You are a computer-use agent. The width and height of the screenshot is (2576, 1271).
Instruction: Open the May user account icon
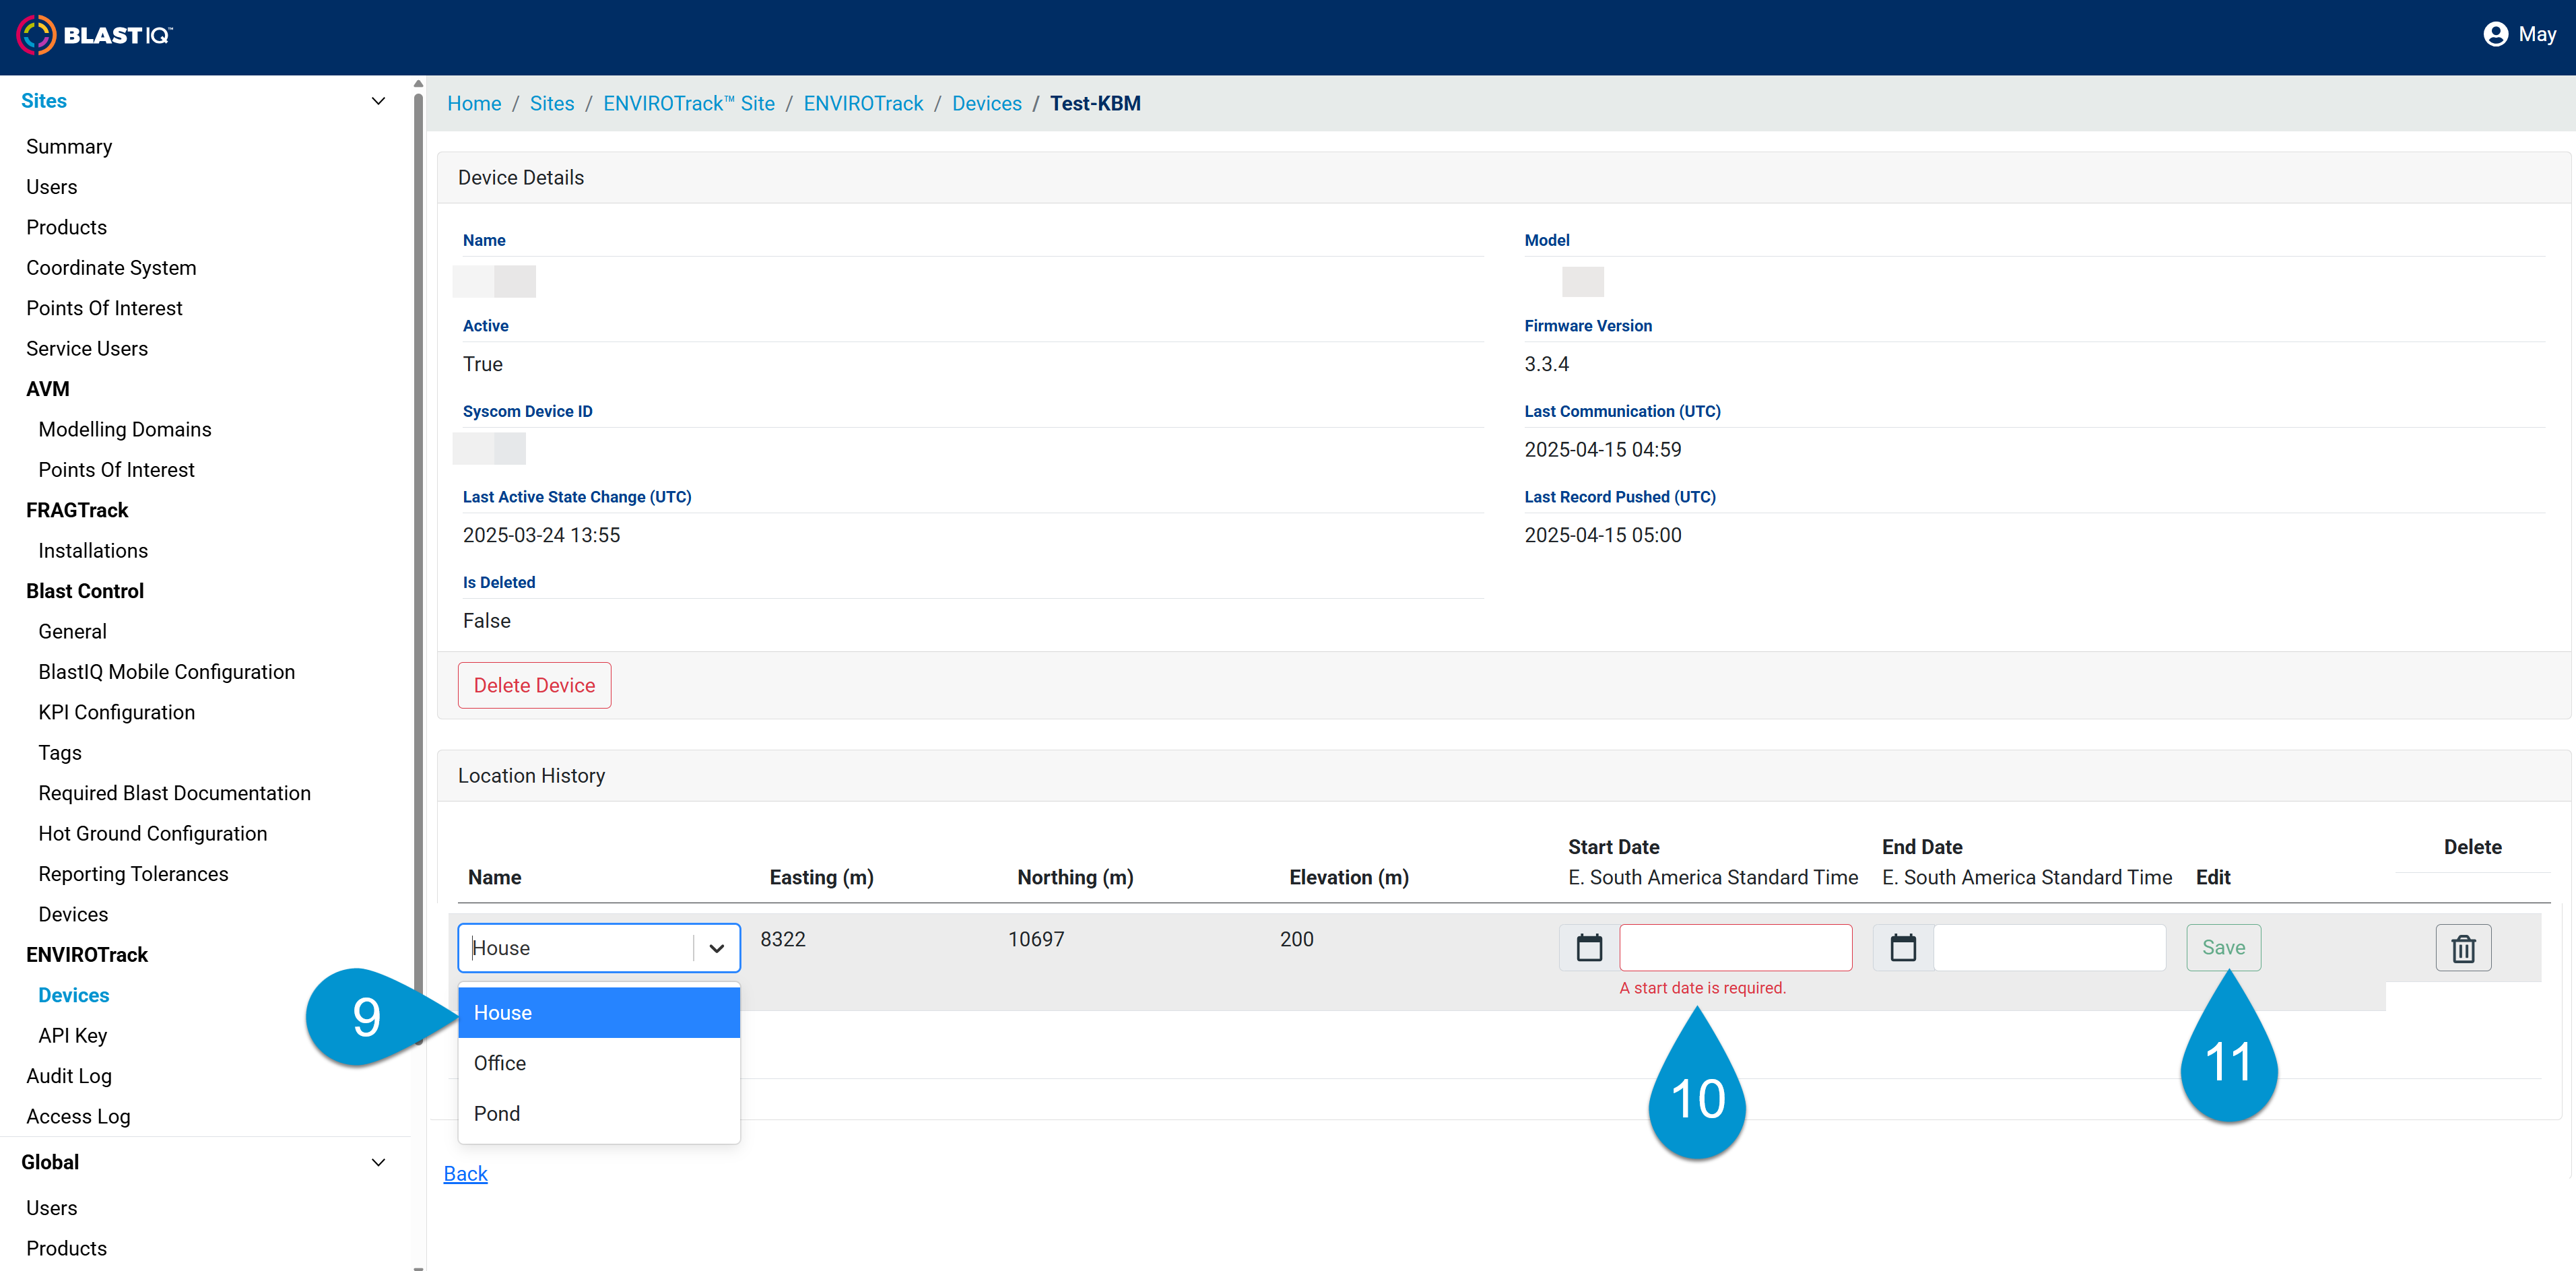tap(2495, 34)
